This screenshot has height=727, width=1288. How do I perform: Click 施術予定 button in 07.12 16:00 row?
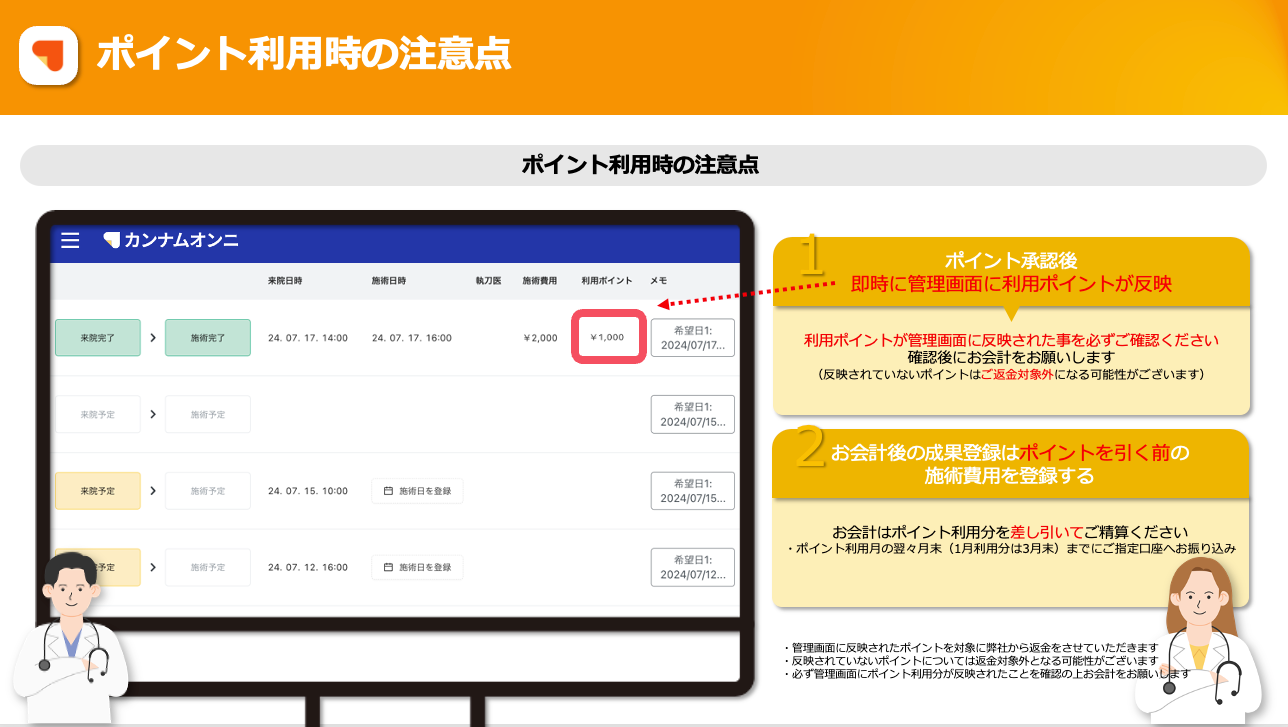click(x=208, y=567)
